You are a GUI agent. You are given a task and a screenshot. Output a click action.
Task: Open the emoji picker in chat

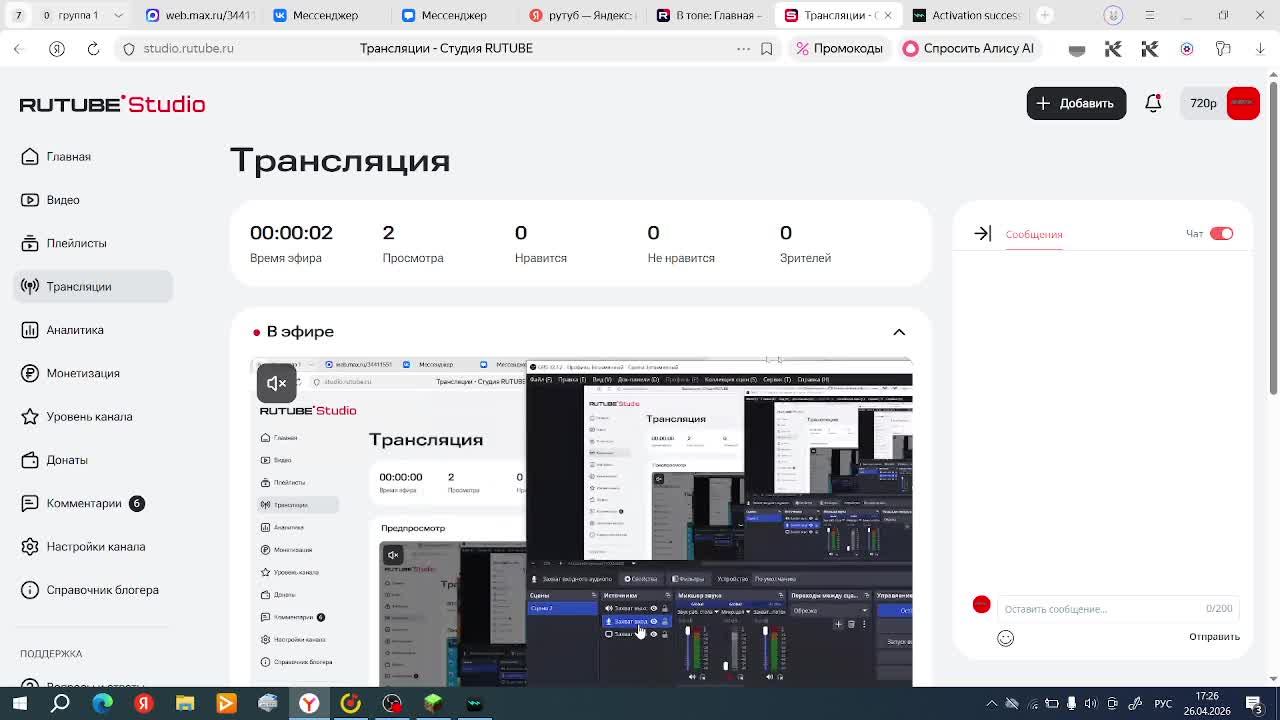click(1005, 638)
